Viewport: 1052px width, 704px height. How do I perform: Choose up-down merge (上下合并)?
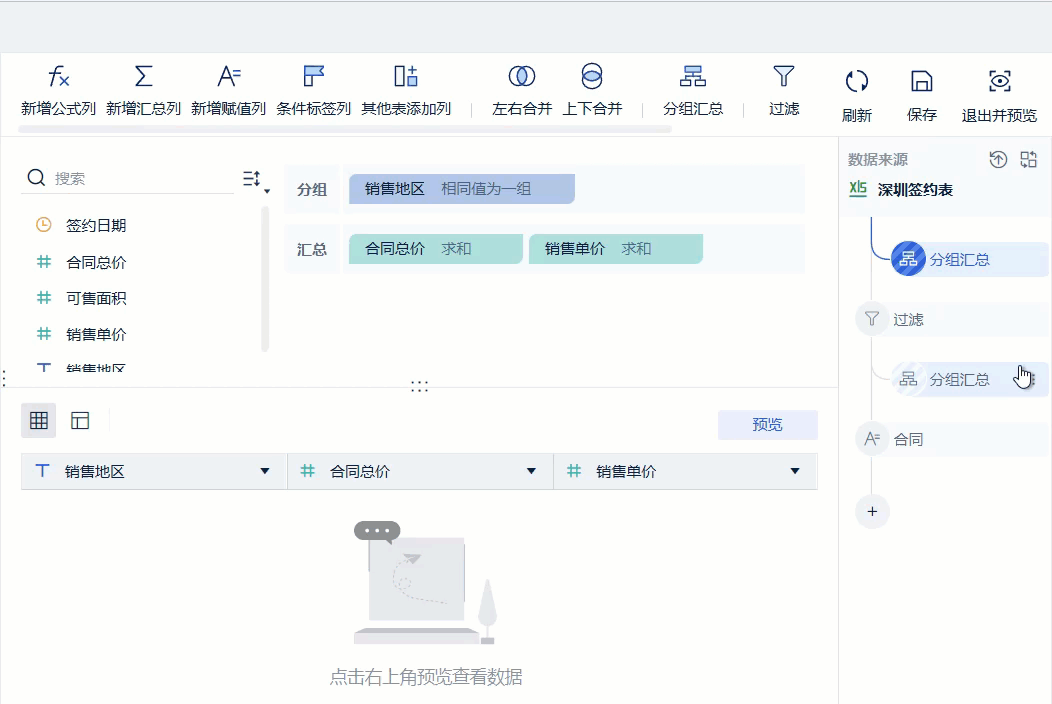tap(592, 91)
